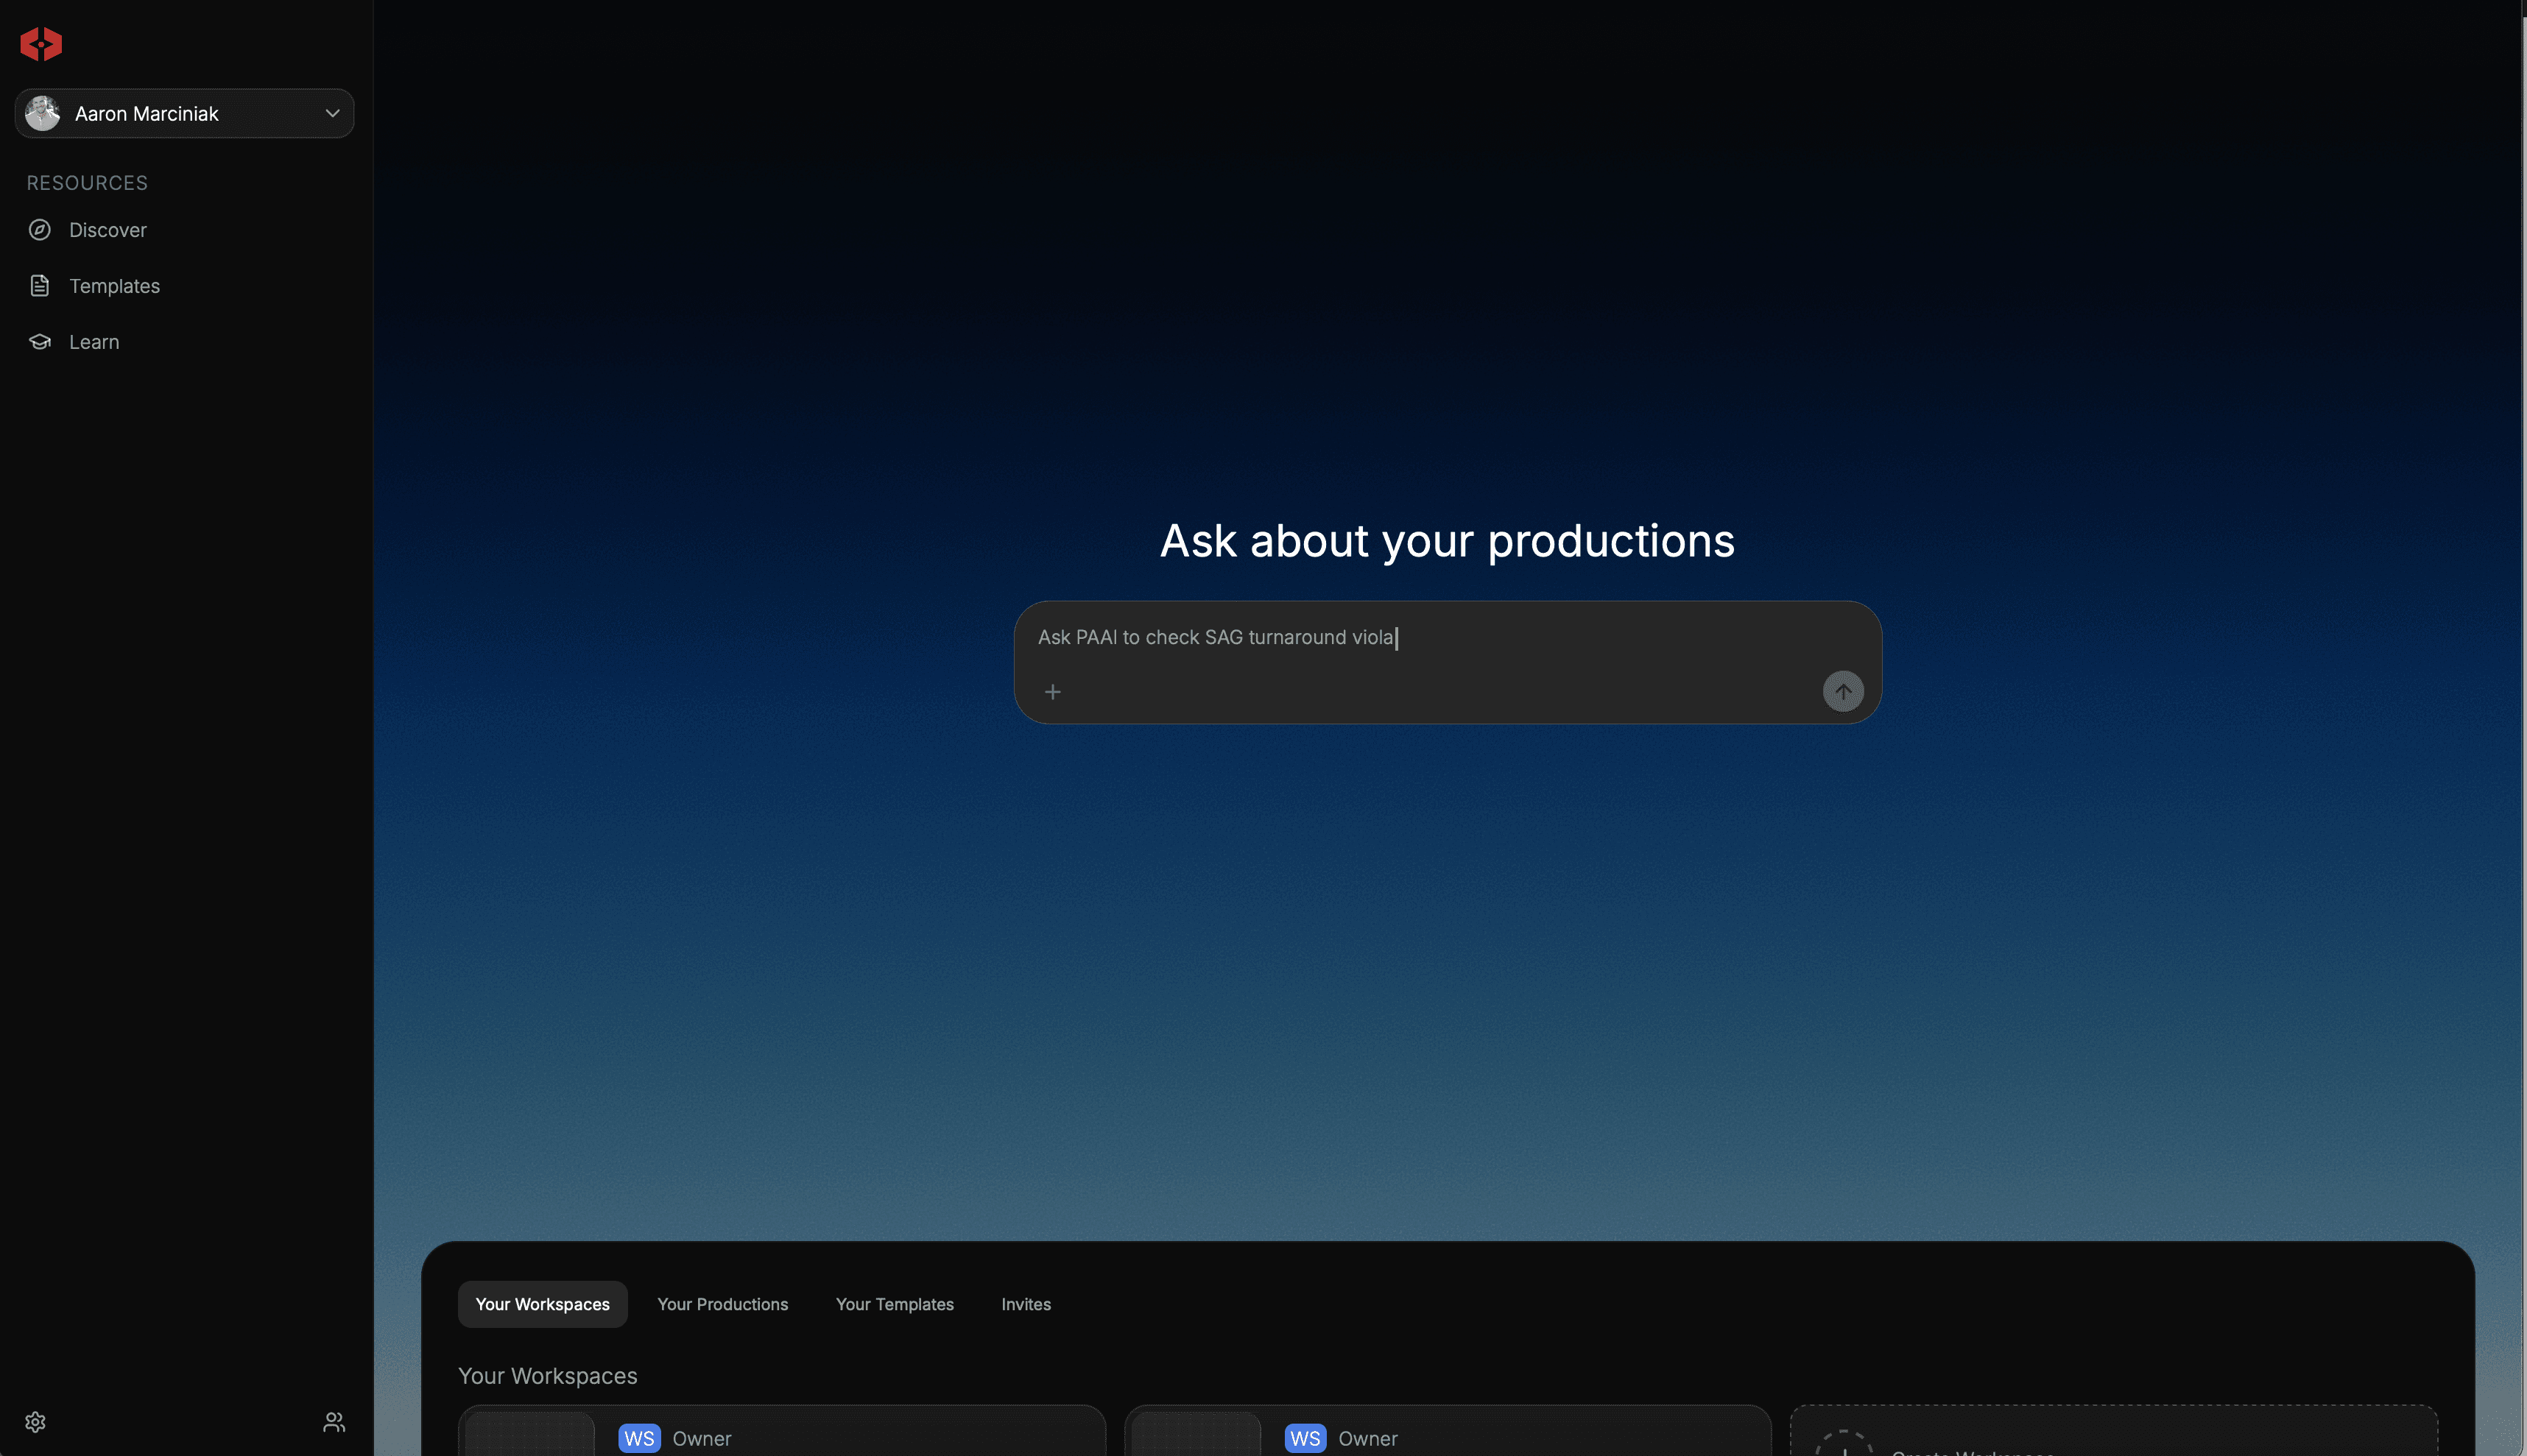
Task: Click the team members icon
Action: point(334,1421)
